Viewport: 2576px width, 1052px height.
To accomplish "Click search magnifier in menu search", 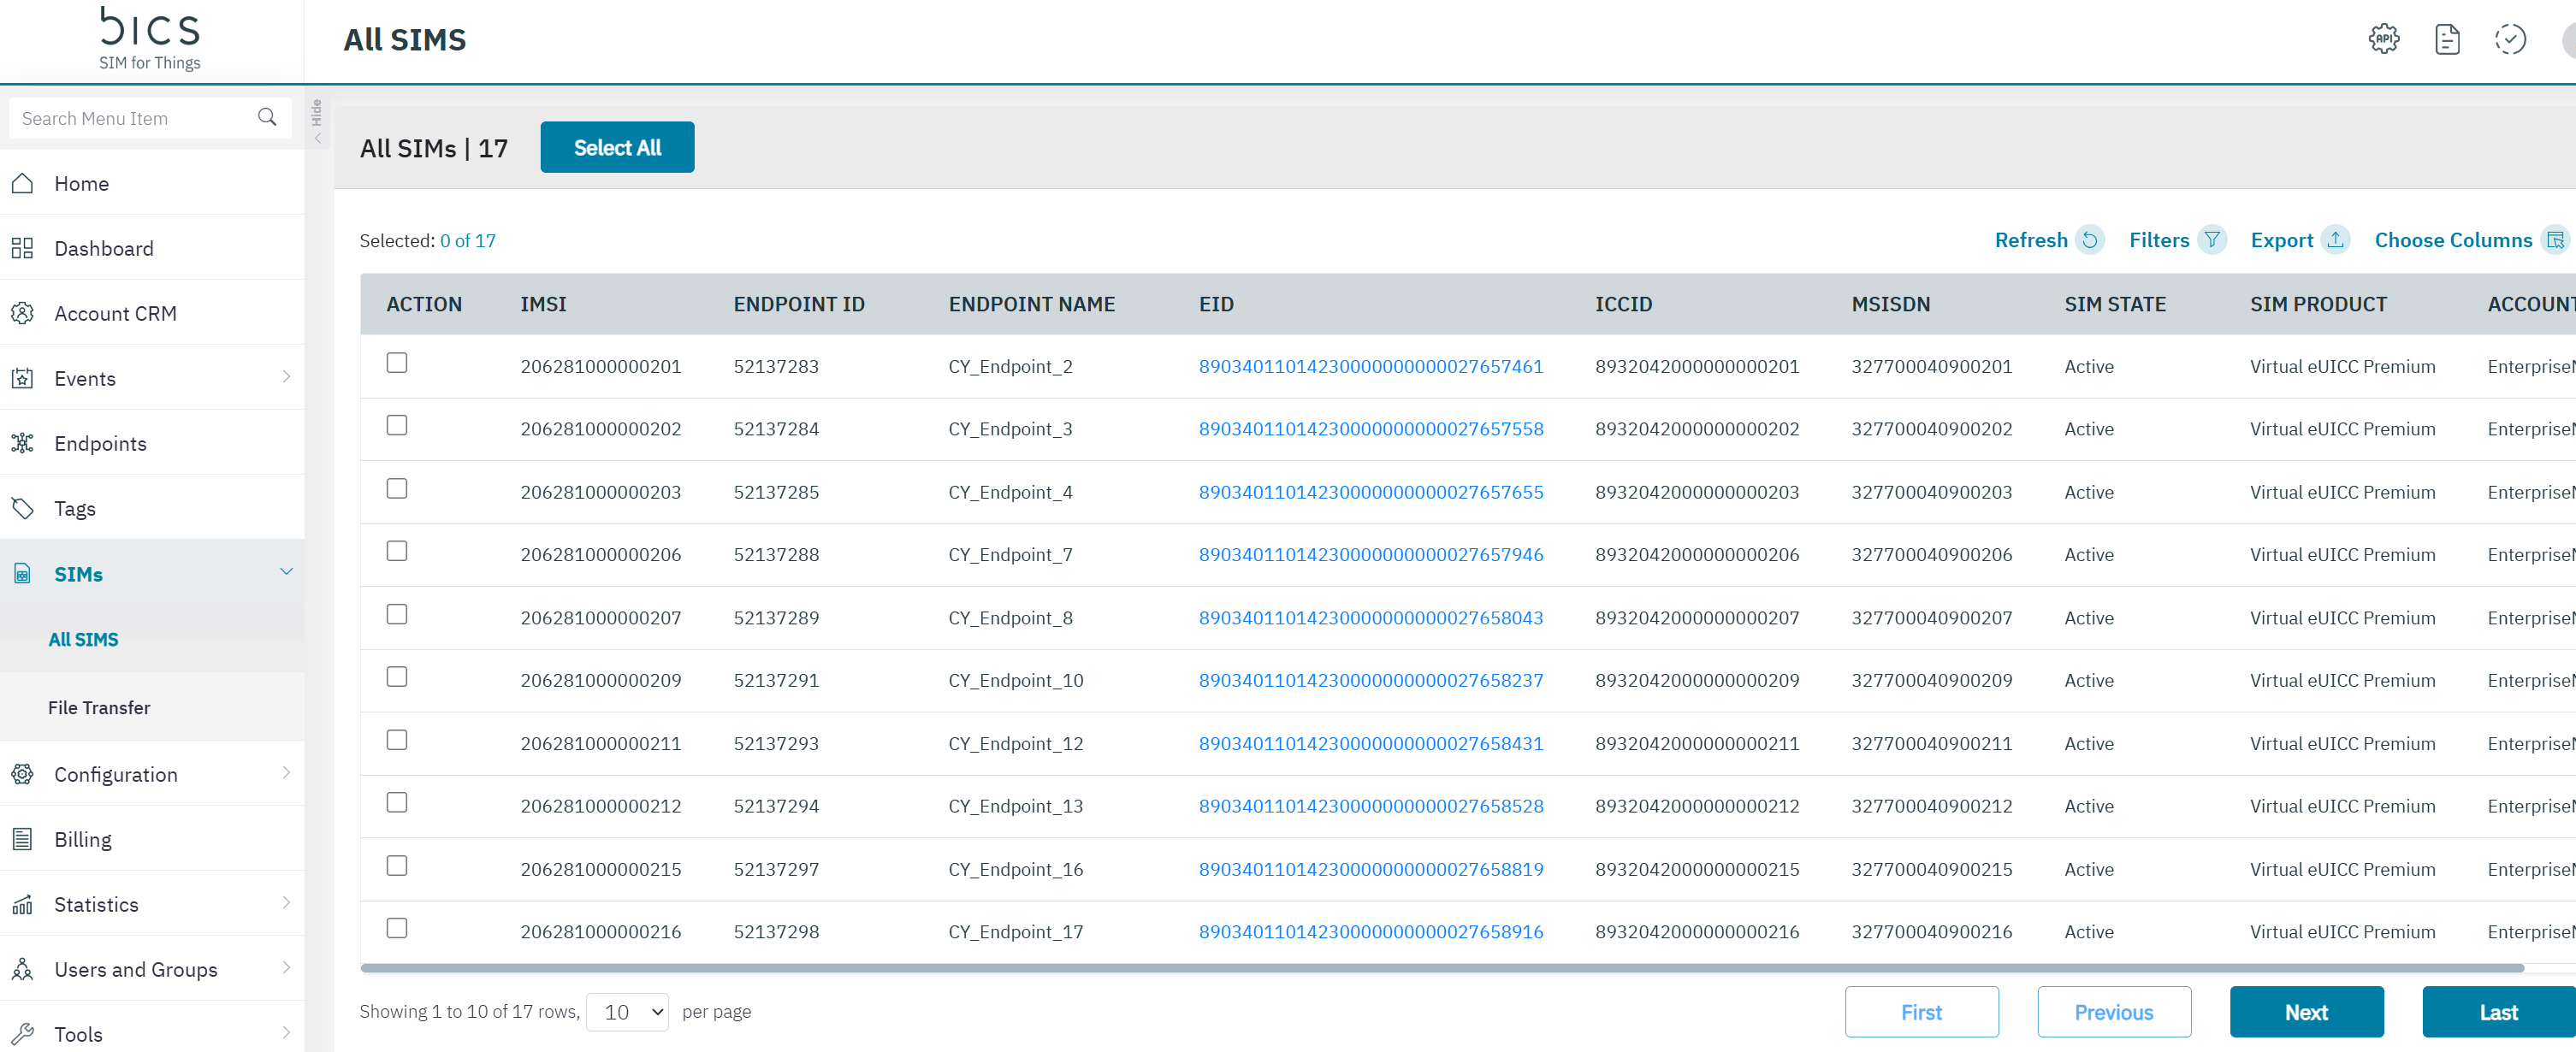I will pos(267,117).
